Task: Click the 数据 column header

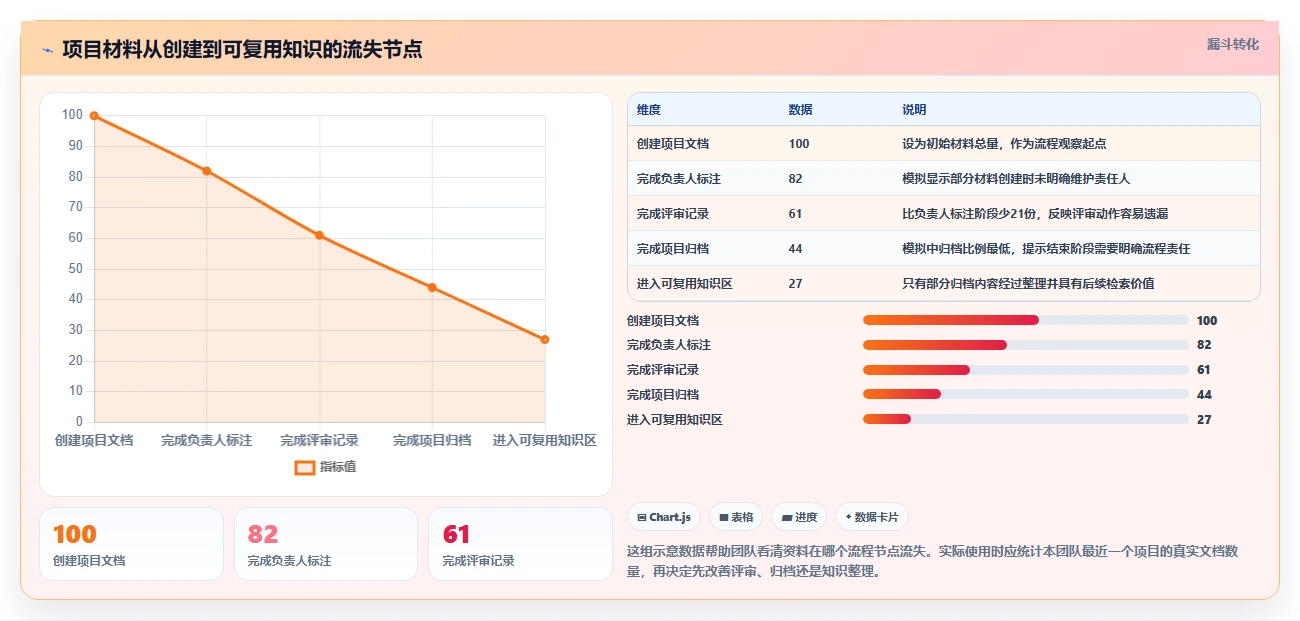Action: click(800, 110)
